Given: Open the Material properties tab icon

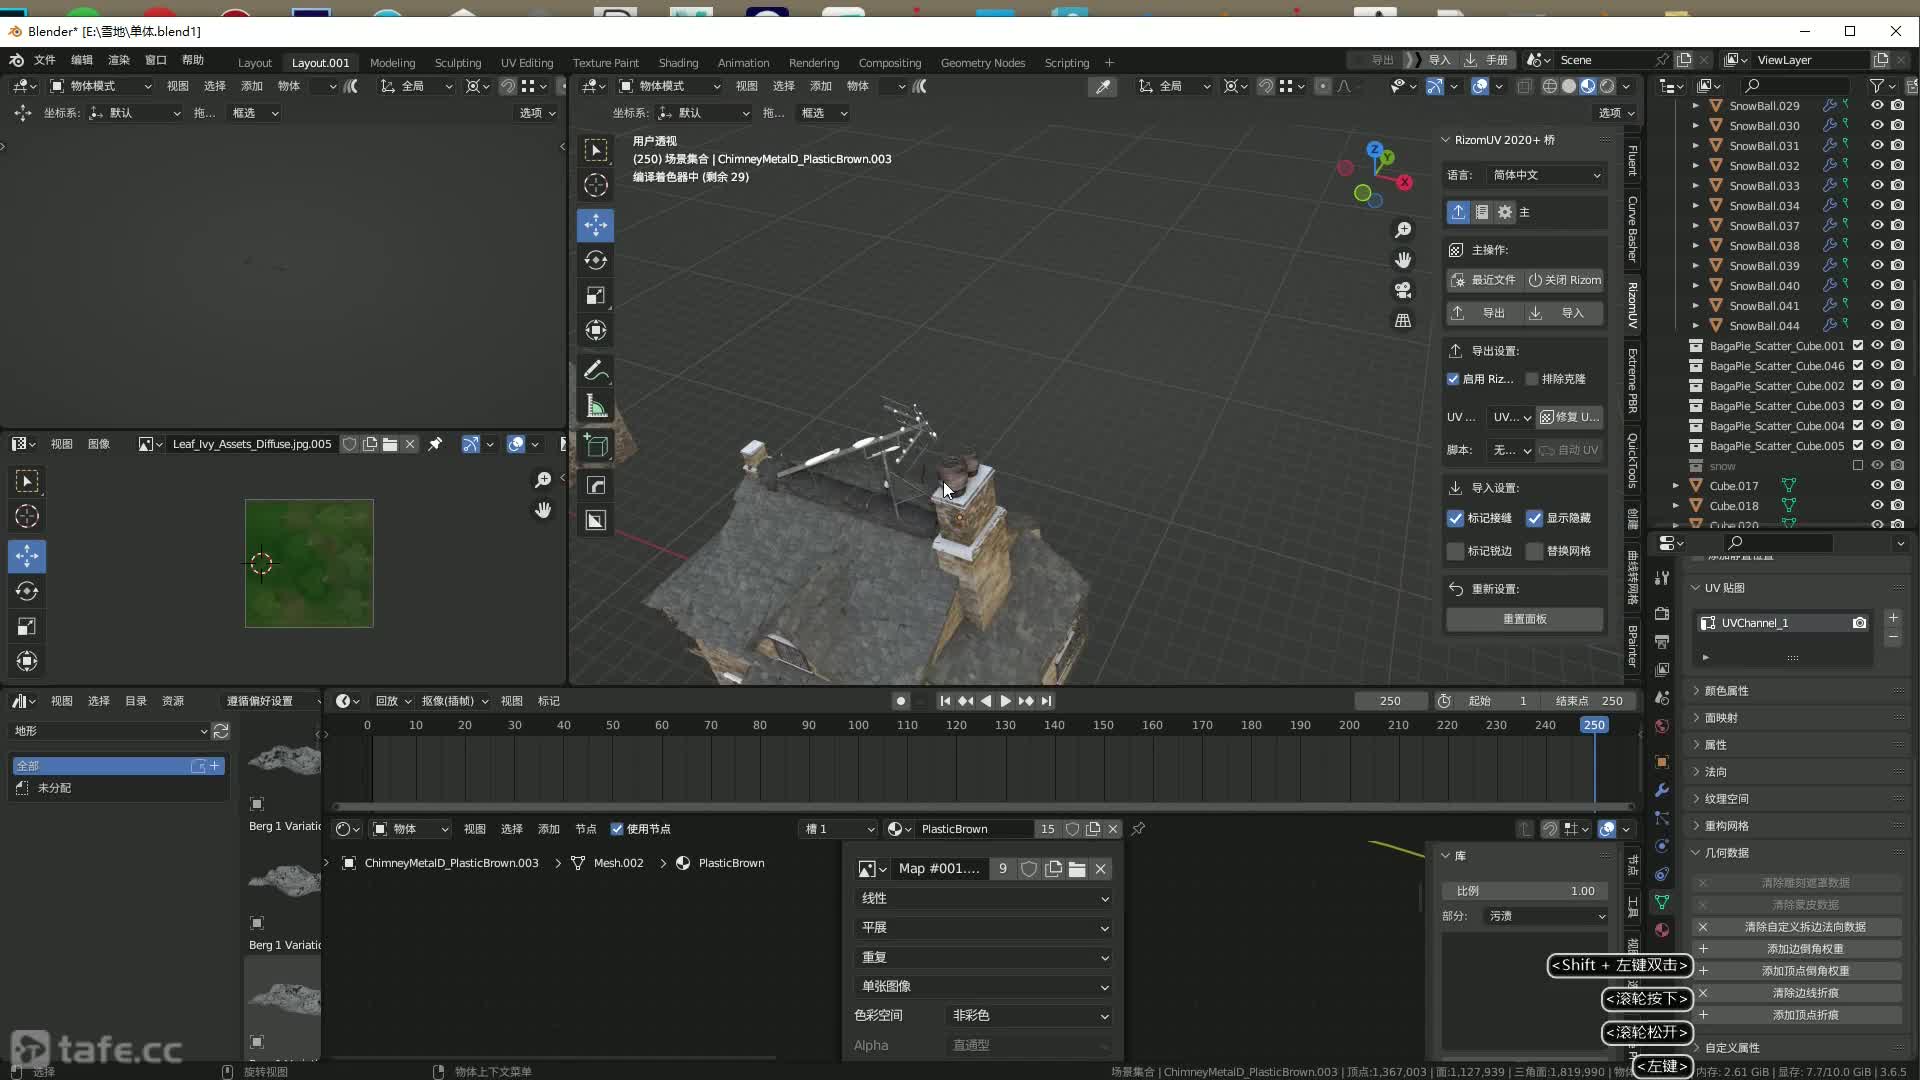Looking at the screenshot, I should coord(1662,930).
